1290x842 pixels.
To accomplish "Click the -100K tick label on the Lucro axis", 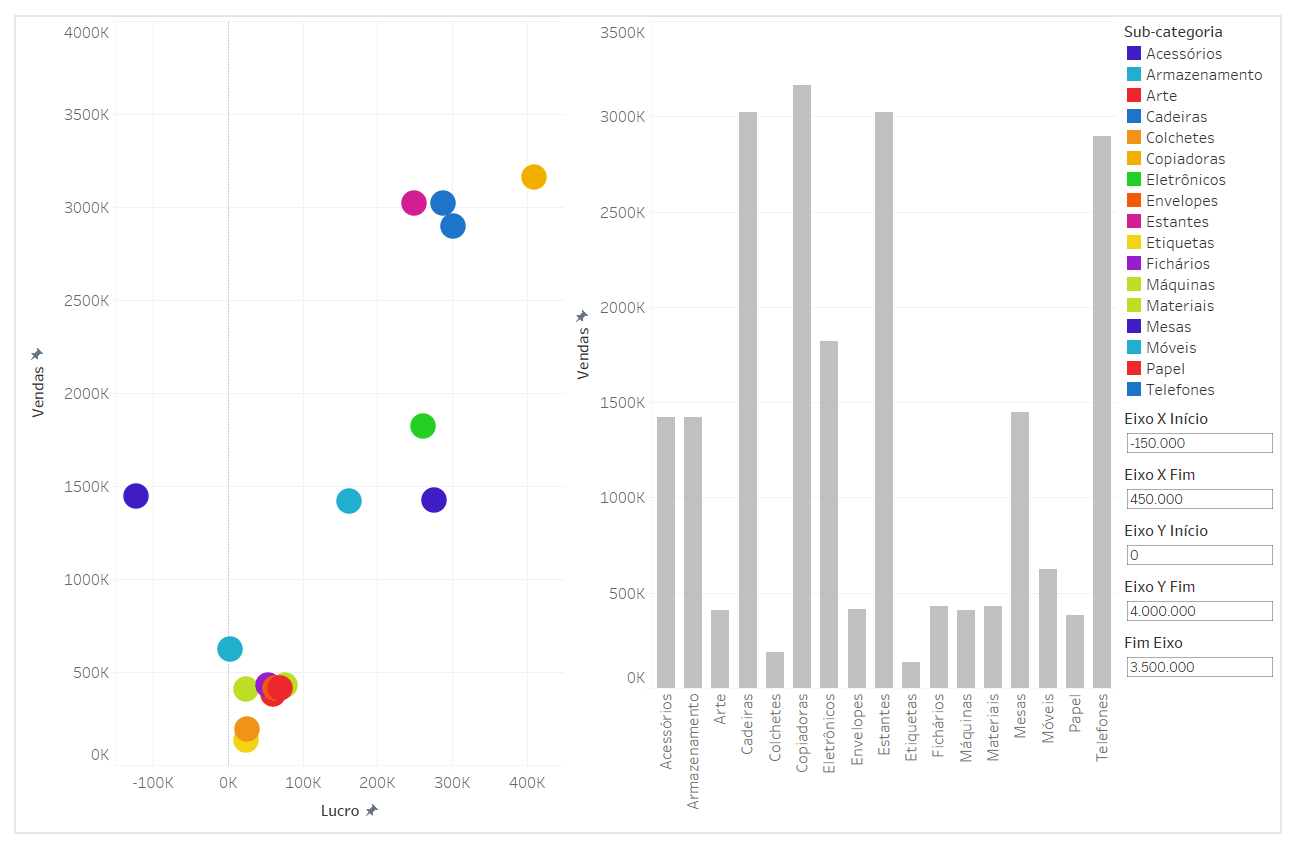I will click(x=153, y=783).
